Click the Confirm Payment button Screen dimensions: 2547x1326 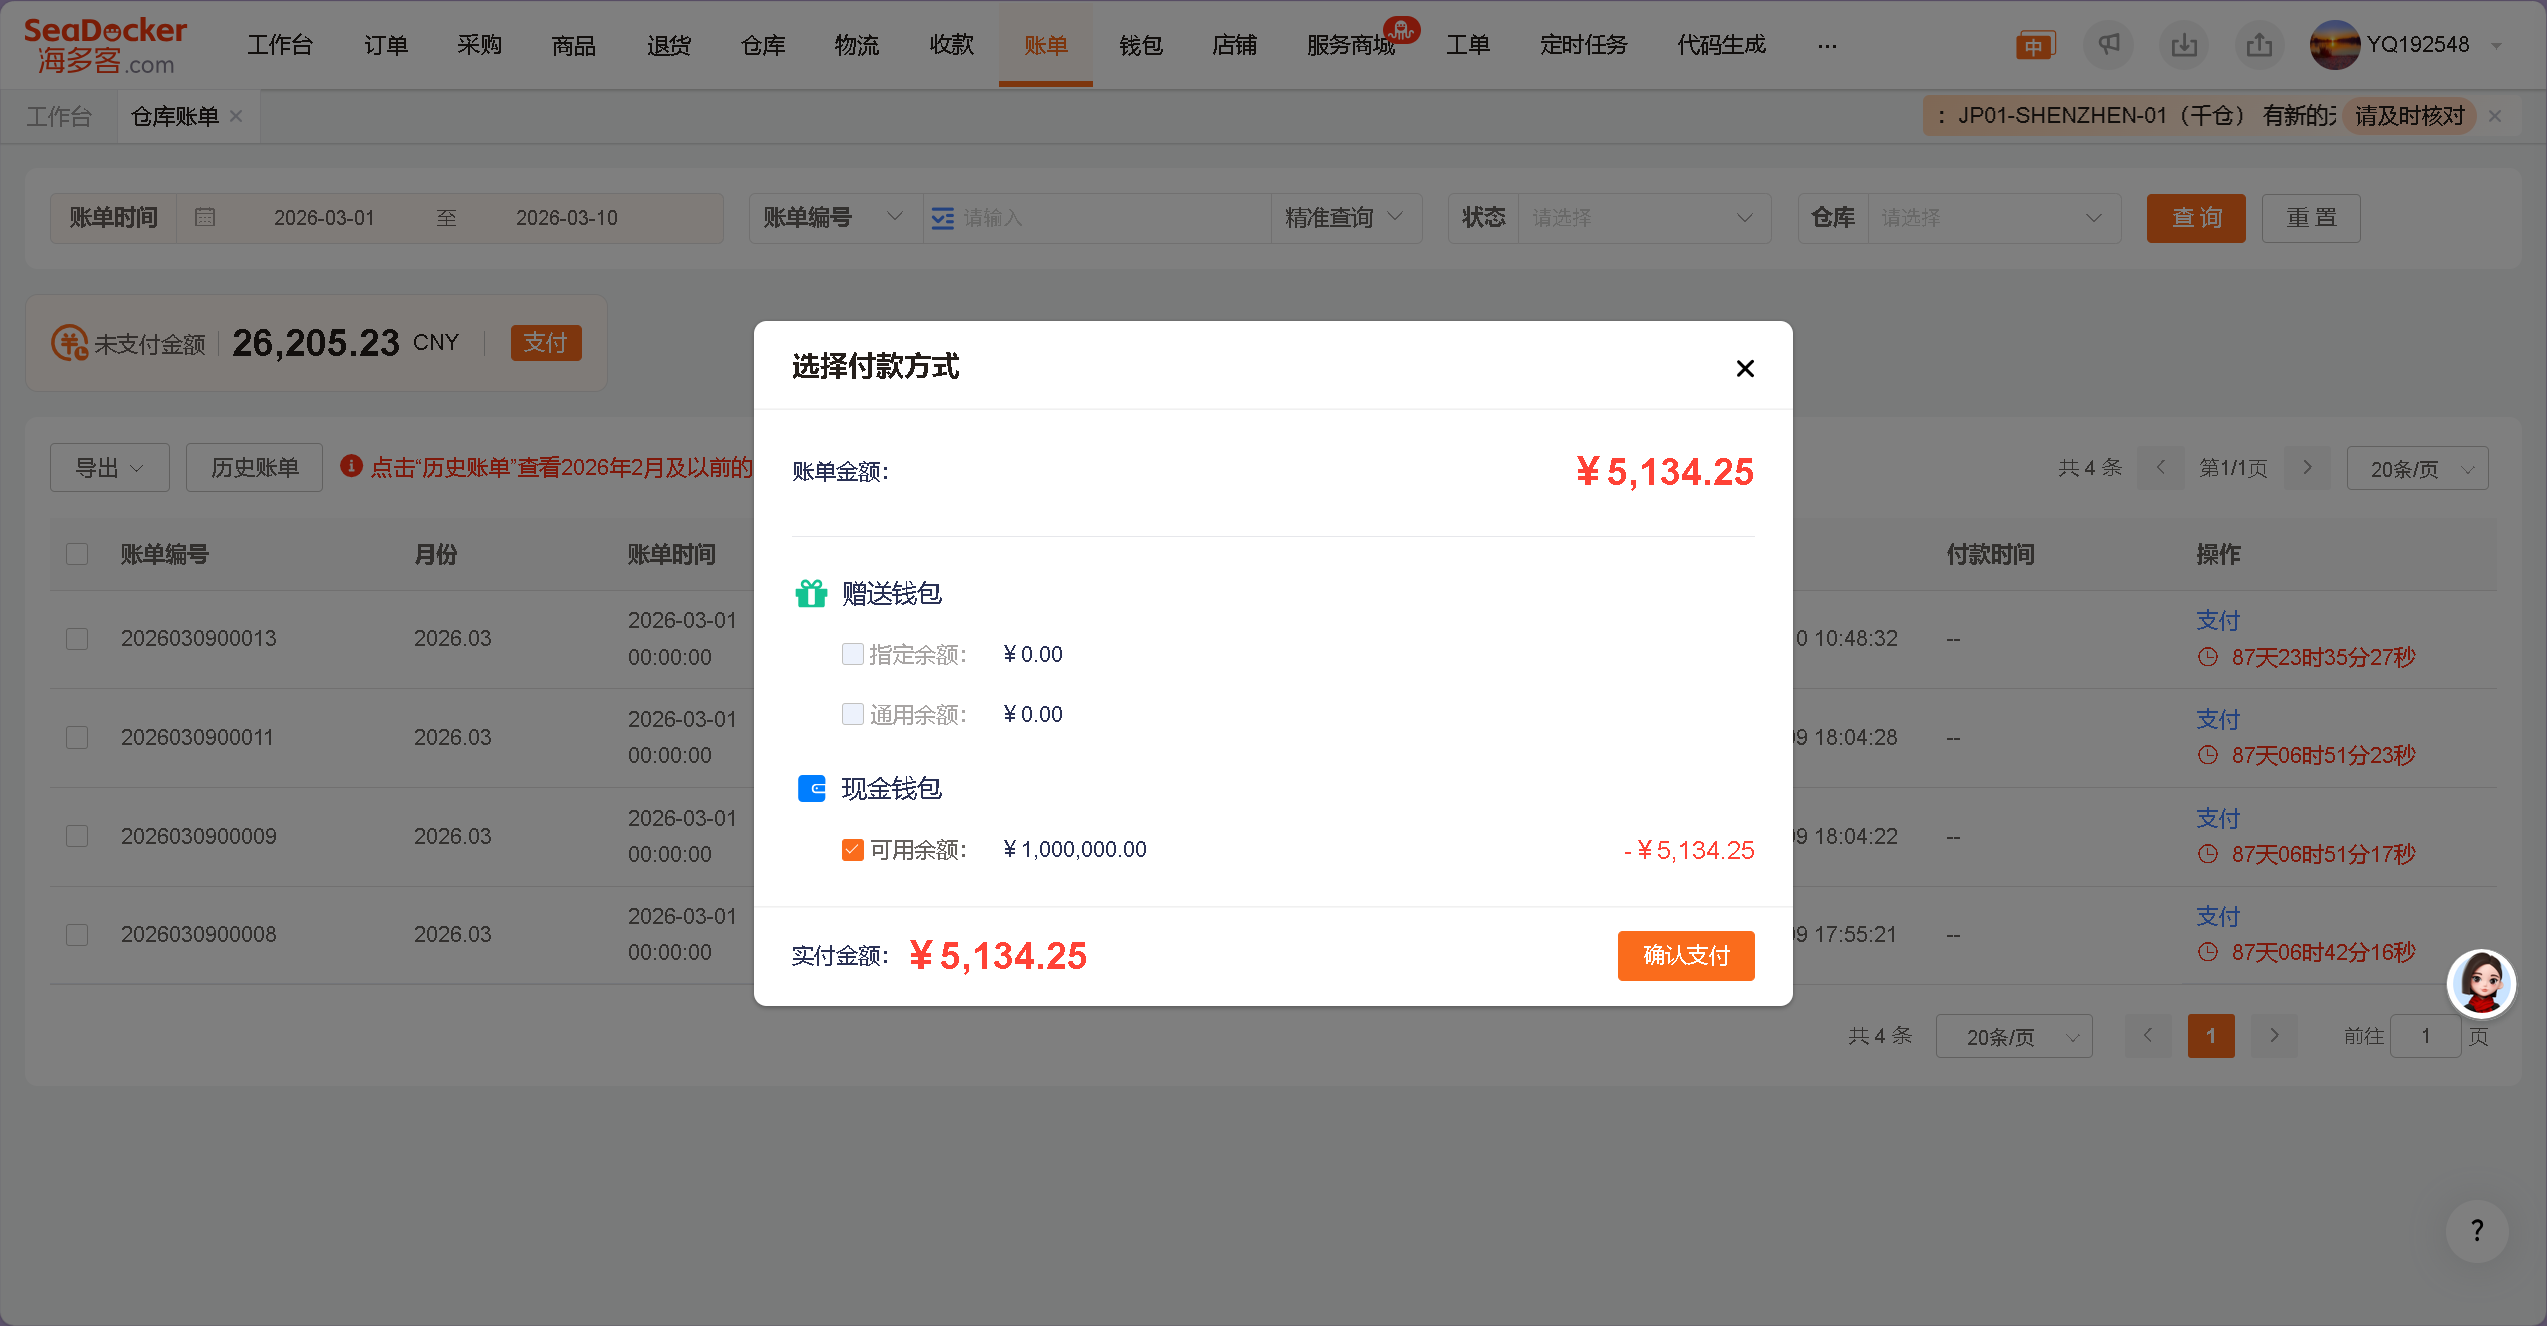coord(1686,955)
